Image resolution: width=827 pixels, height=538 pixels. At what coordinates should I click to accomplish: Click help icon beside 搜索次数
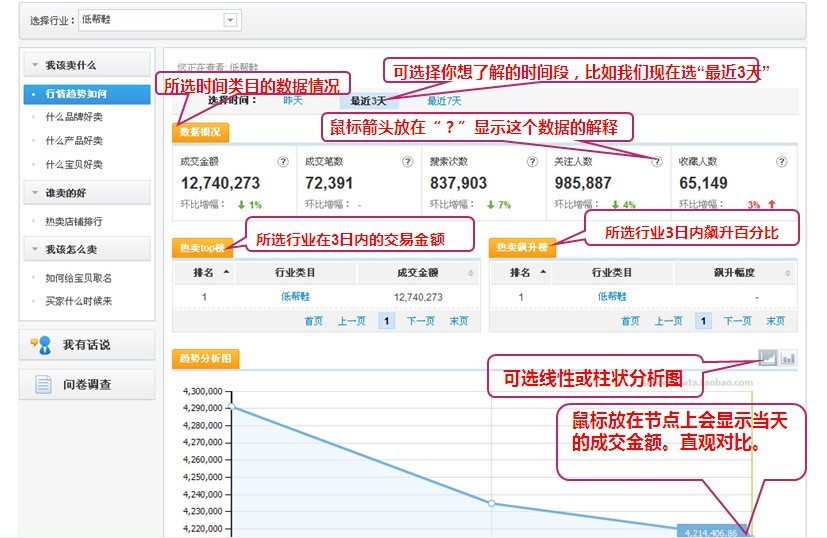(x=533, y=162)
